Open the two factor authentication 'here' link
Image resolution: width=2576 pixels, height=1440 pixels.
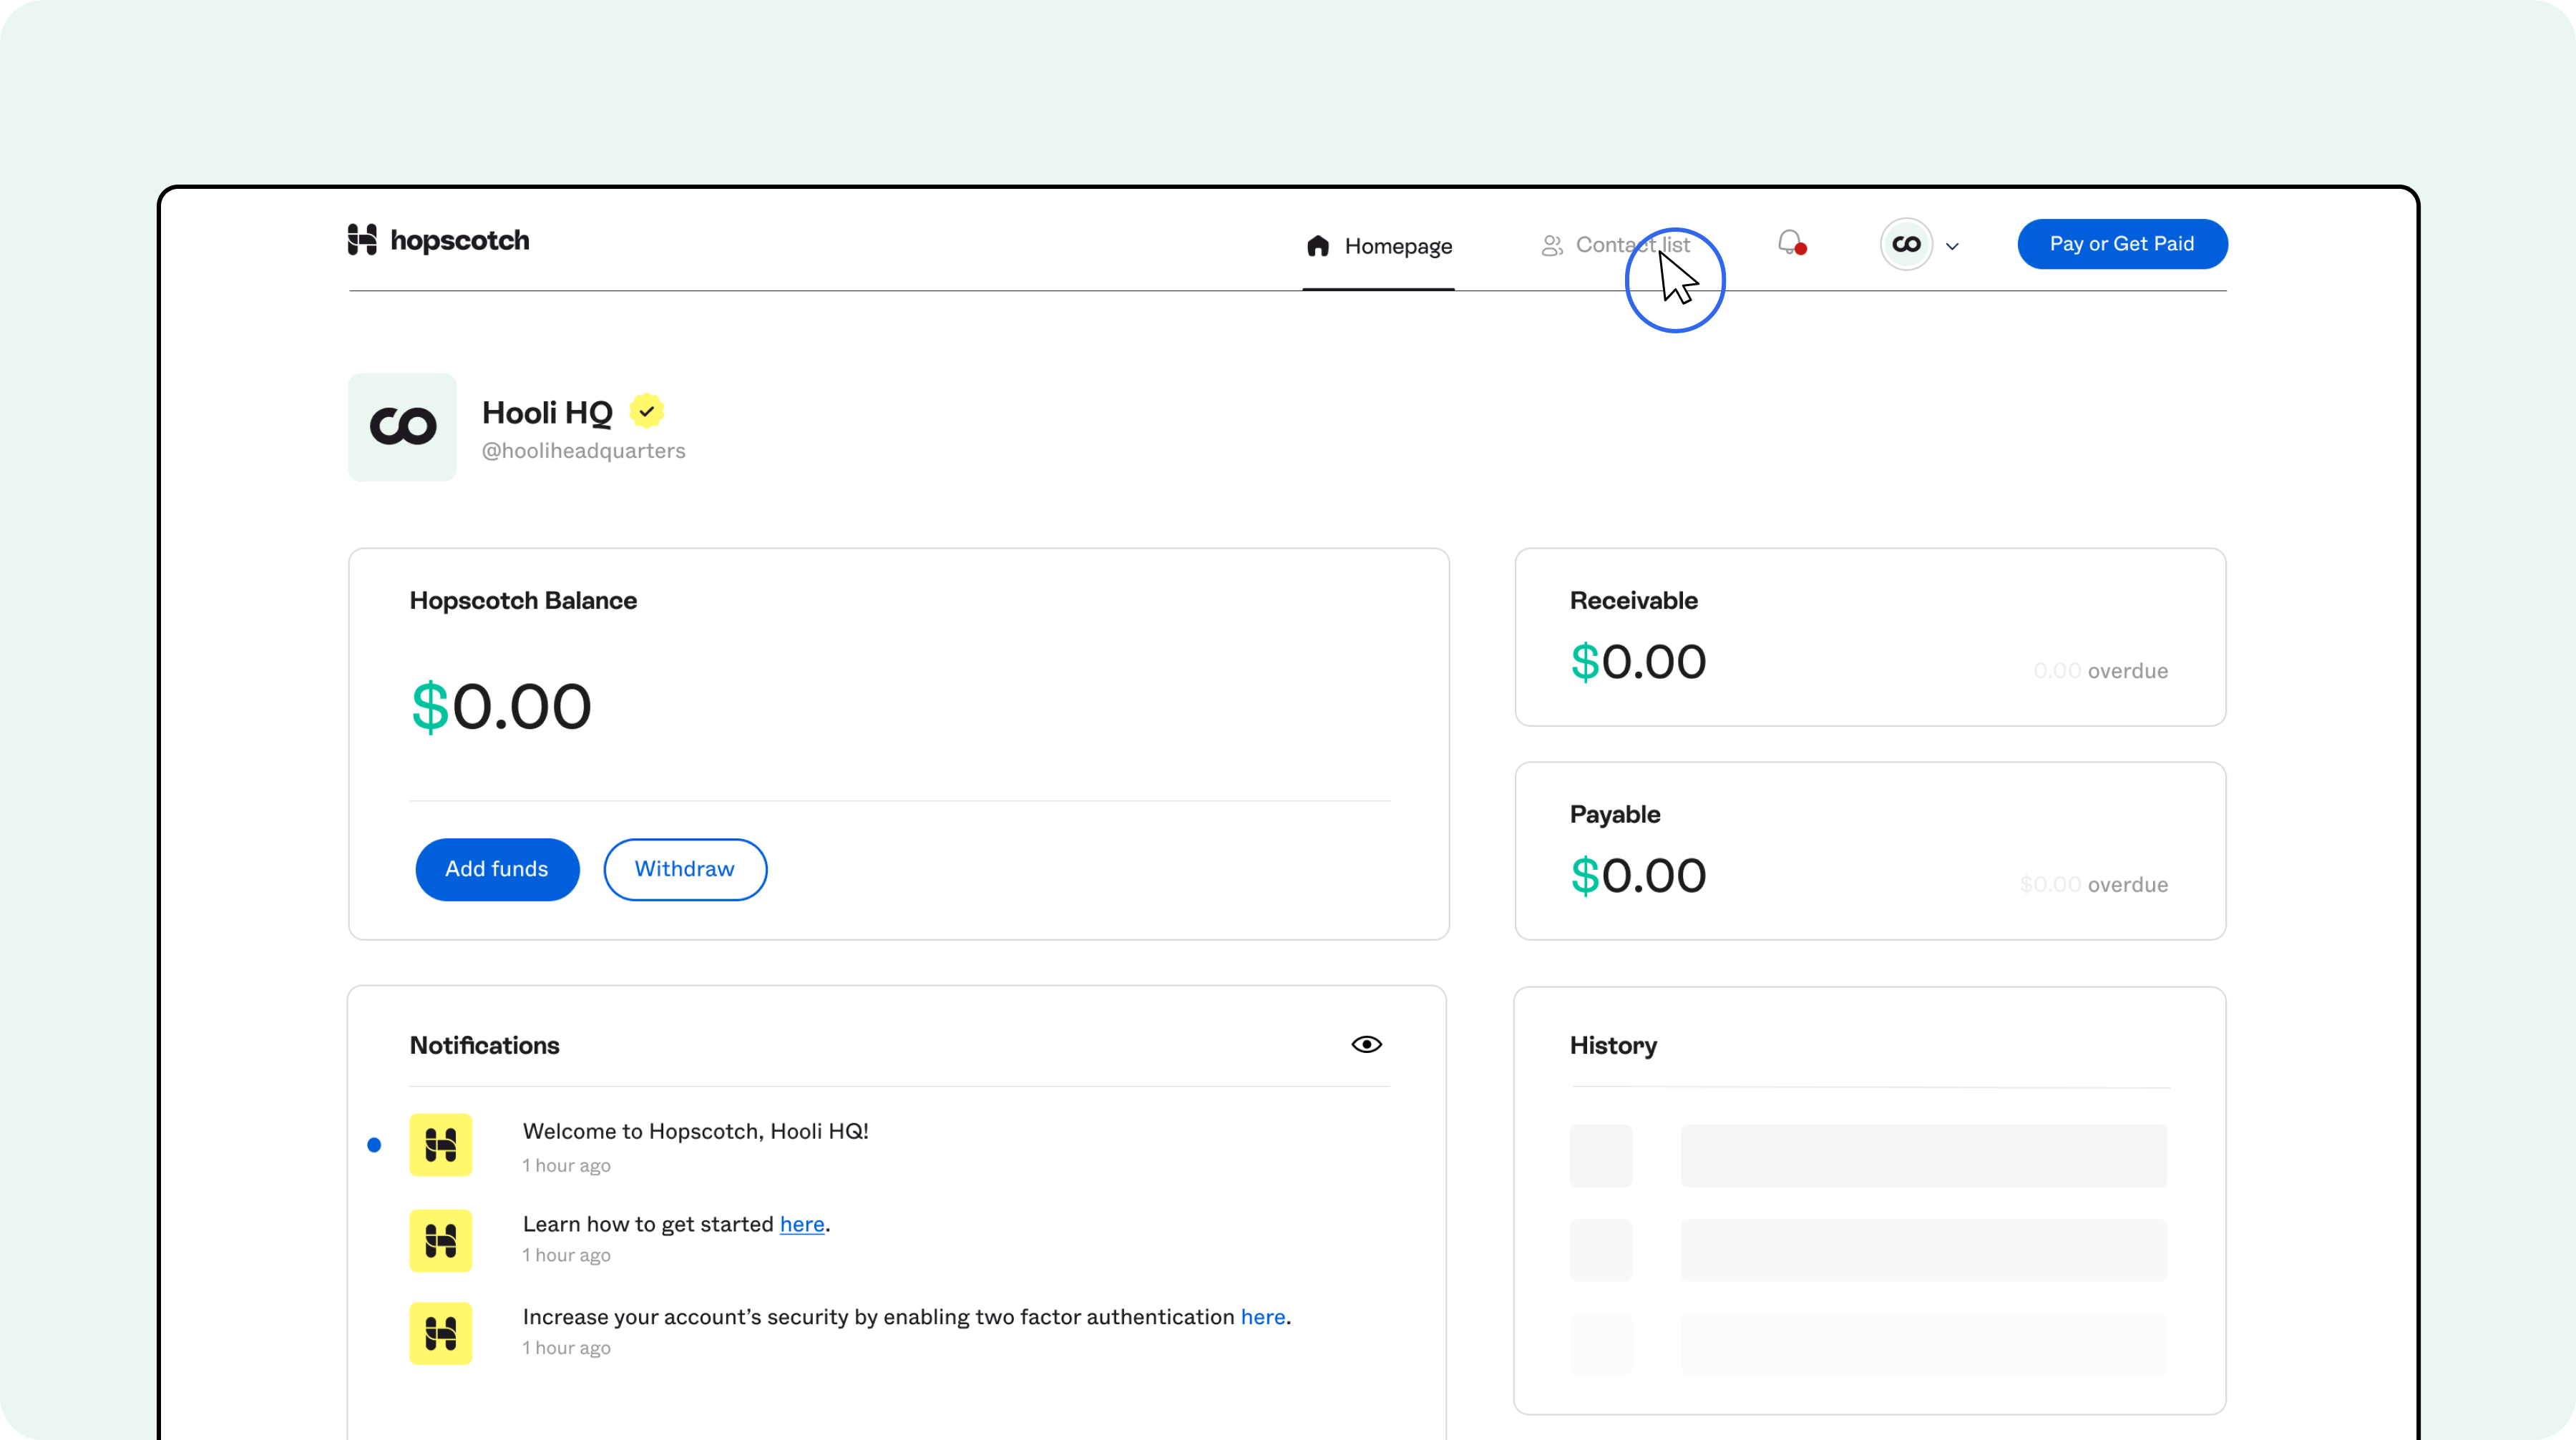pyautogui.click(x=1262, y=1317)
